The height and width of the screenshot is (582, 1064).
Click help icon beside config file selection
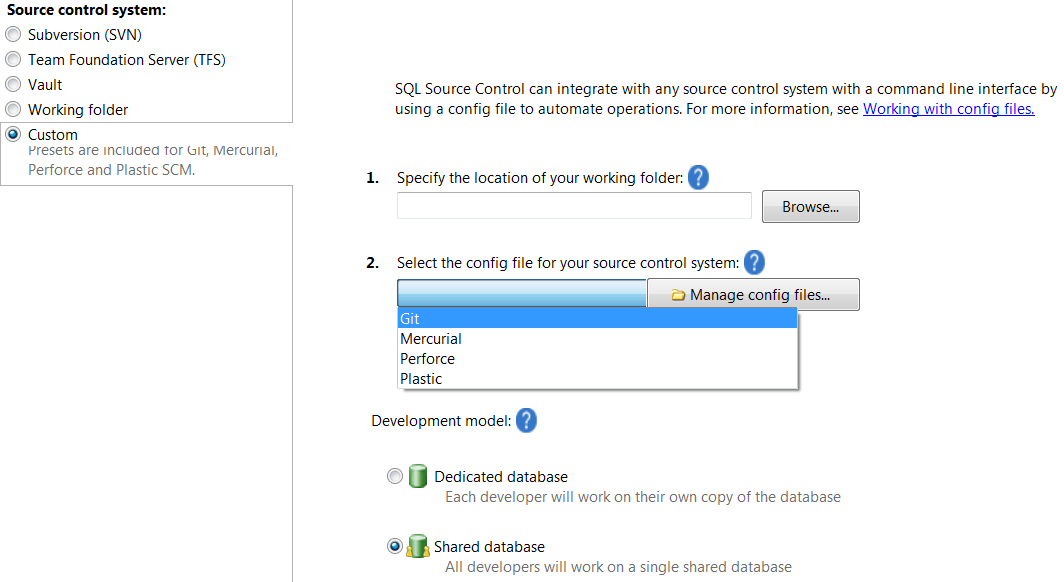pyautogui.click(x=754, y=263)
